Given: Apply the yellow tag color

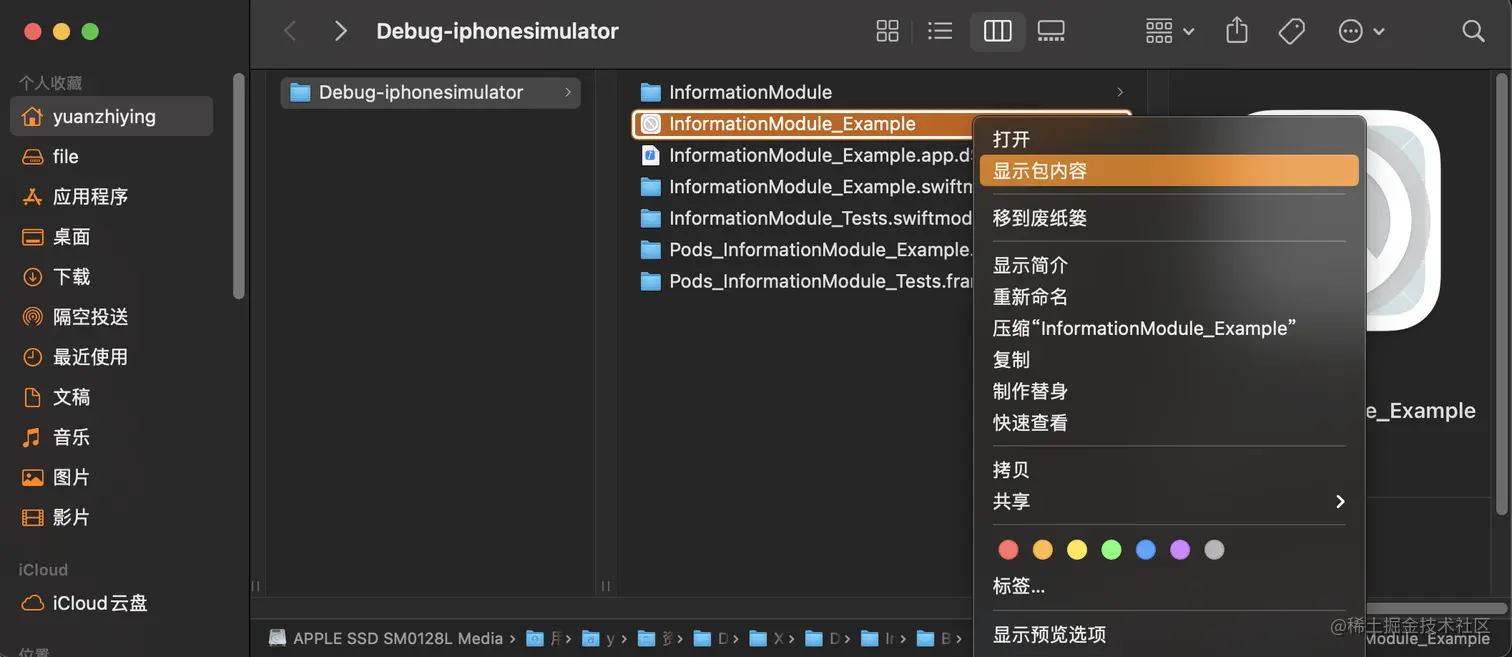Looking at the screenshot, I should pos(1077,549).
